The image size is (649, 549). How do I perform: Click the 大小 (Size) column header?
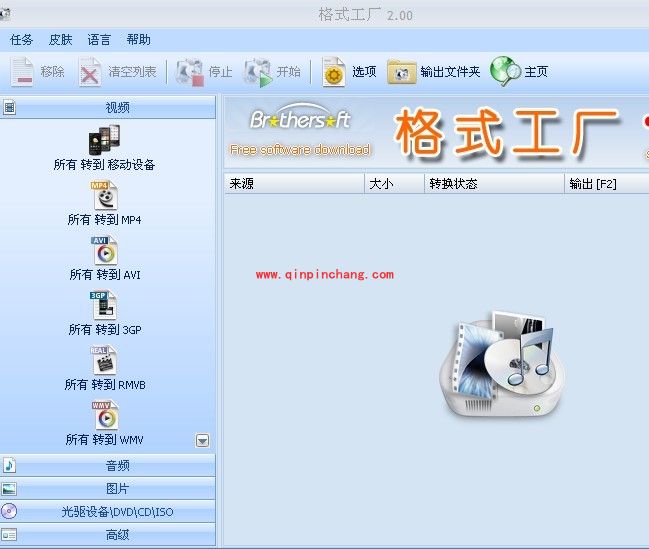(394, 183)
